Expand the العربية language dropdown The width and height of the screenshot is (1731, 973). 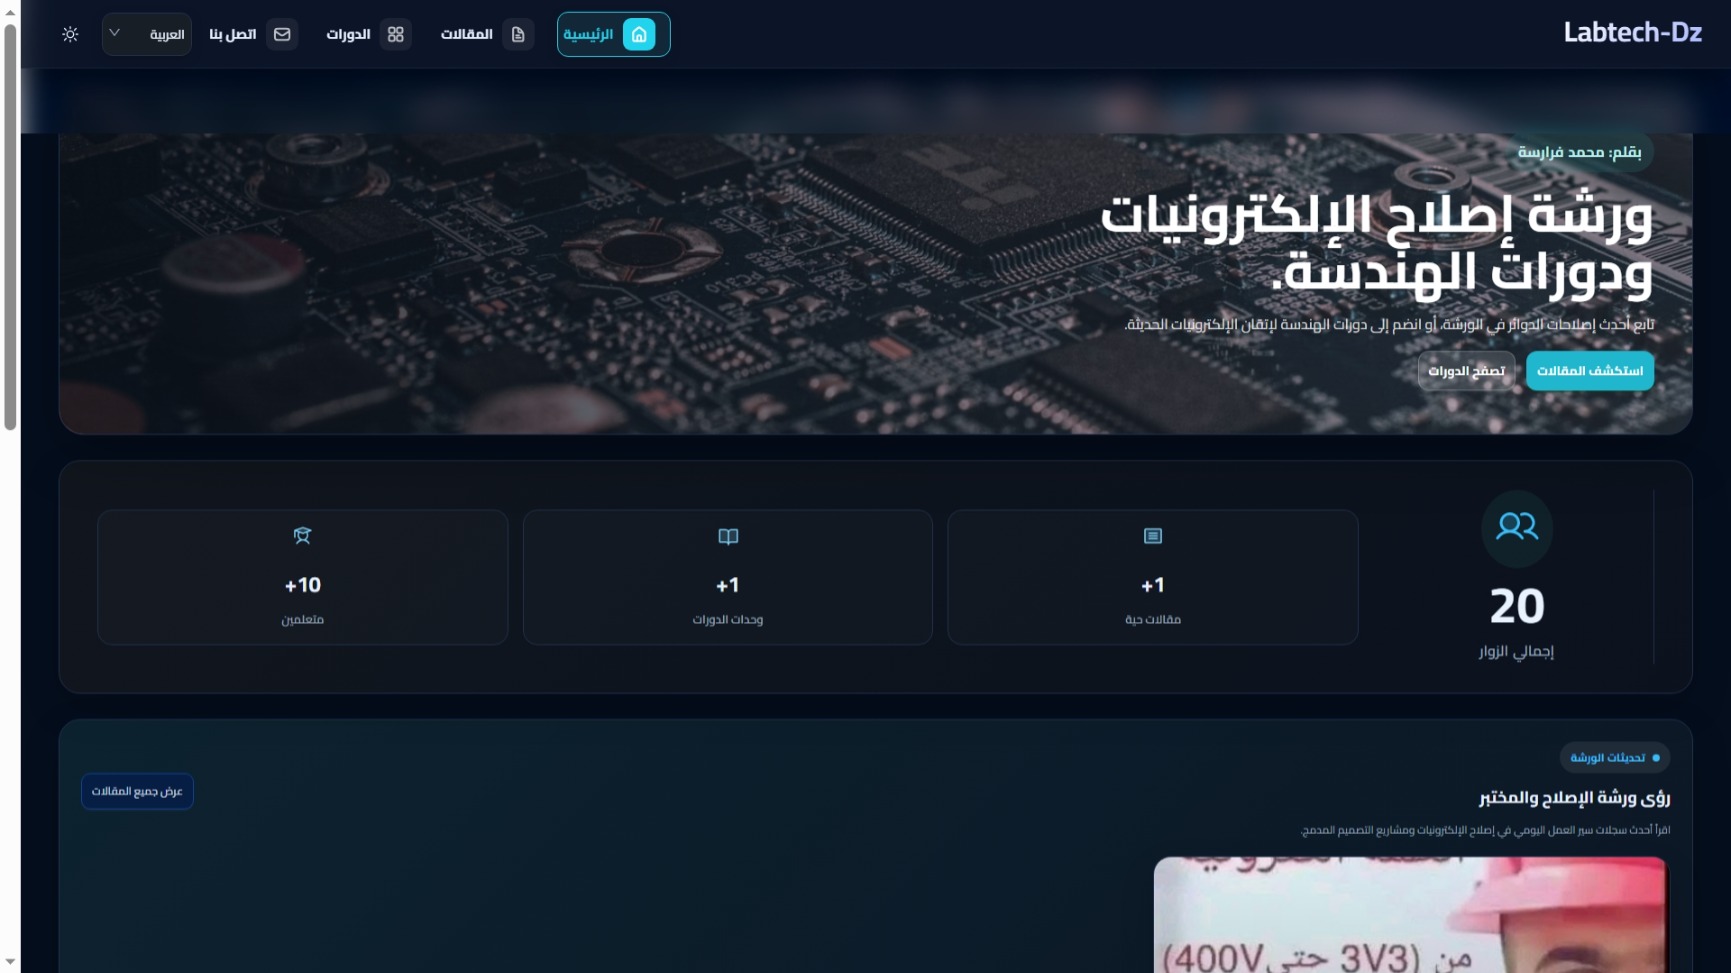[x=146, y=35]
